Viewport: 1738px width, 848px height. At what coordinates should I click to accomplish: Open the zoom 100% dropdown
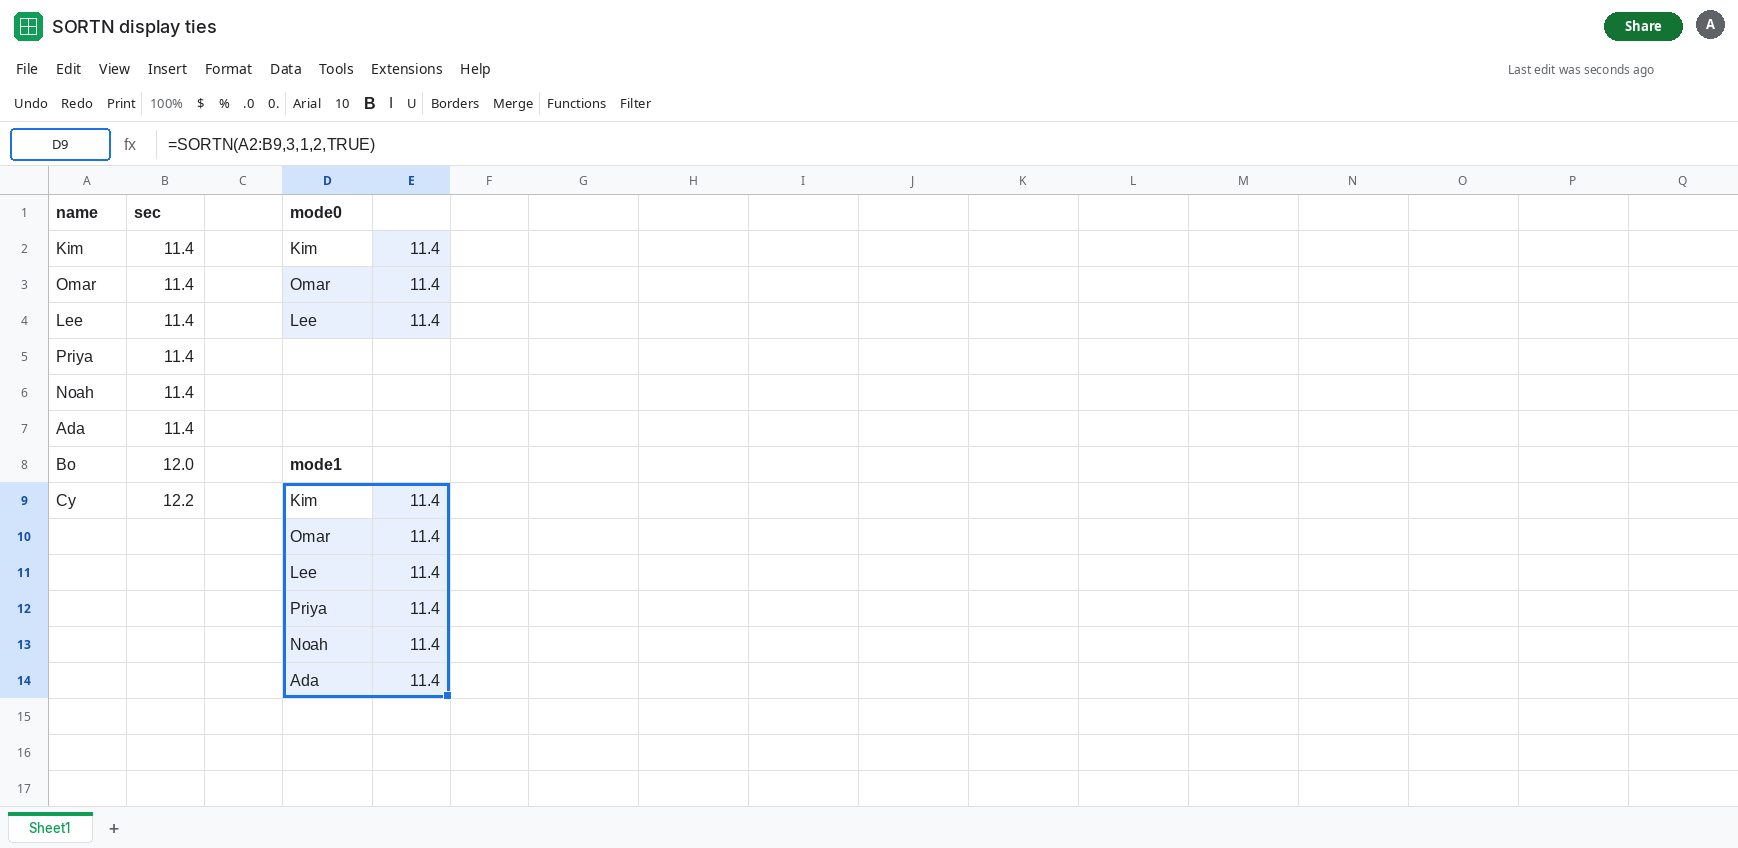[x=166, y=103]
